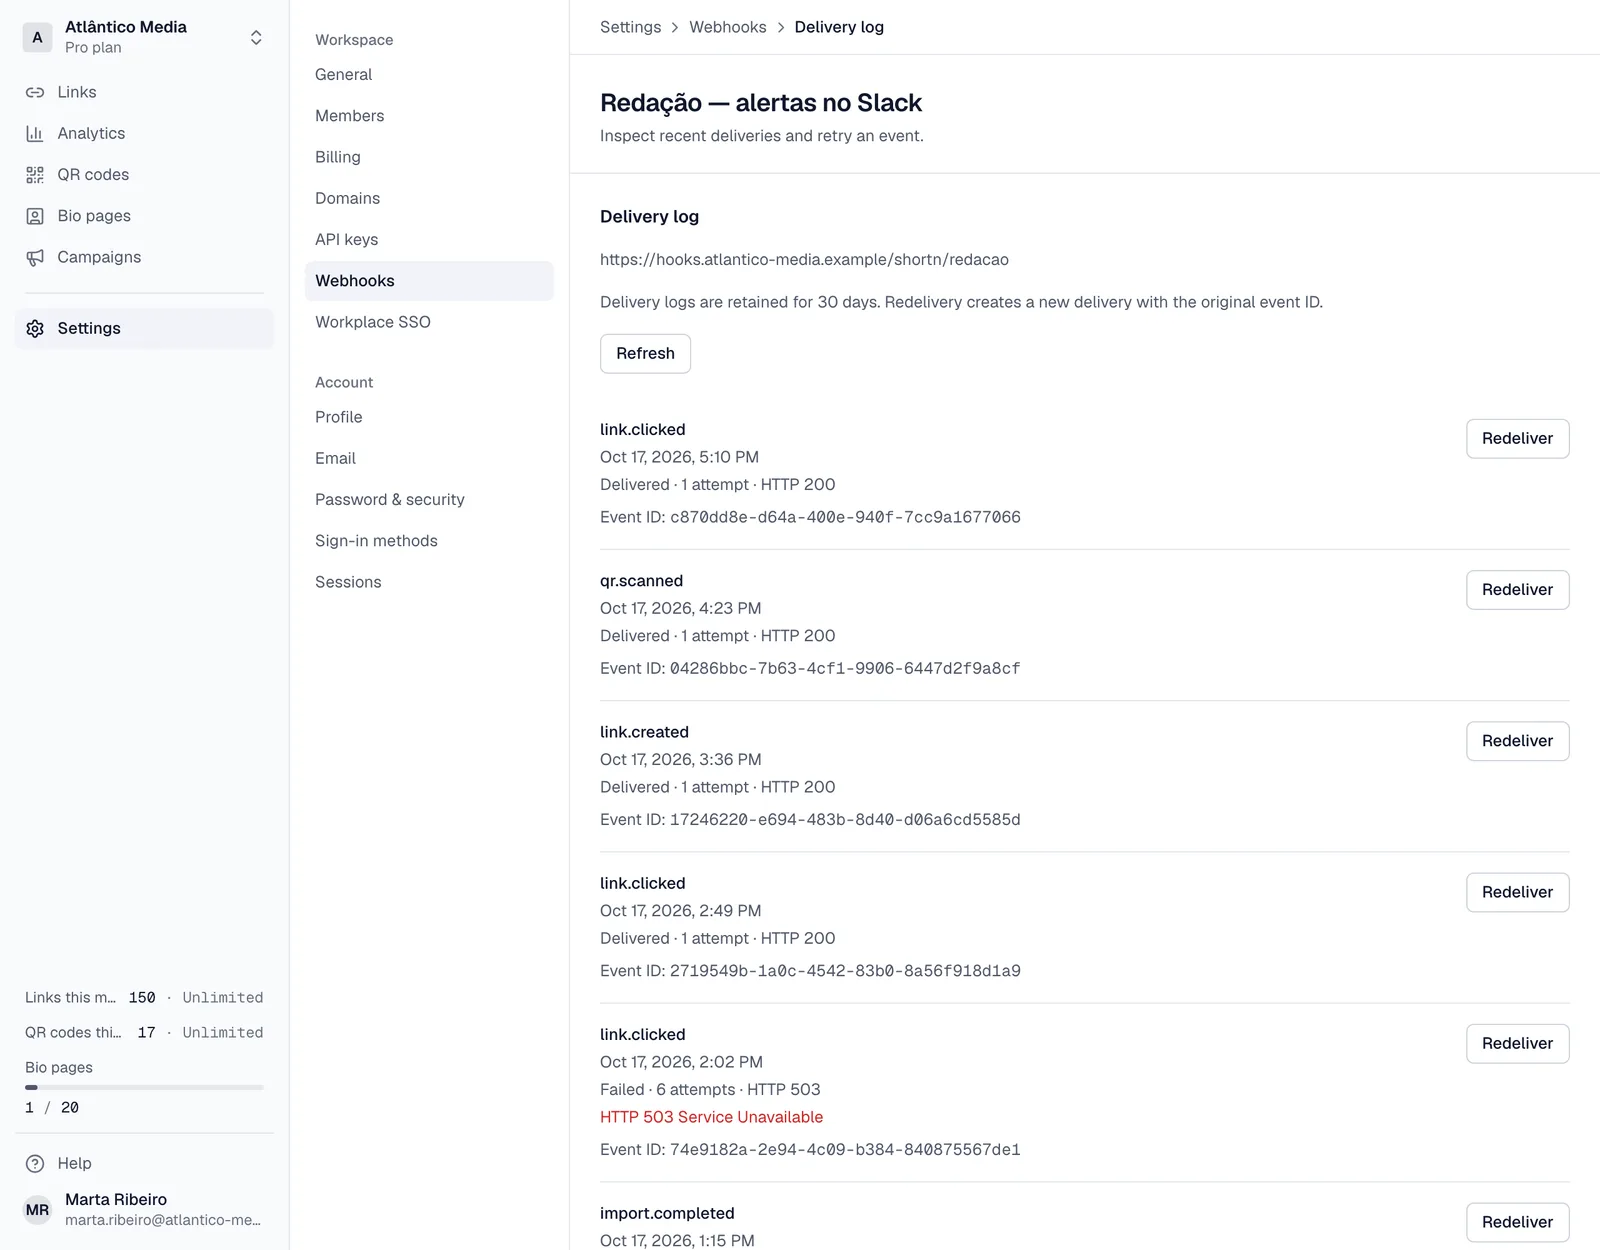Redeliver the 5:10 PM link.clicked event
This screenshot has width=1600, height=1250.
(1517, 439)
